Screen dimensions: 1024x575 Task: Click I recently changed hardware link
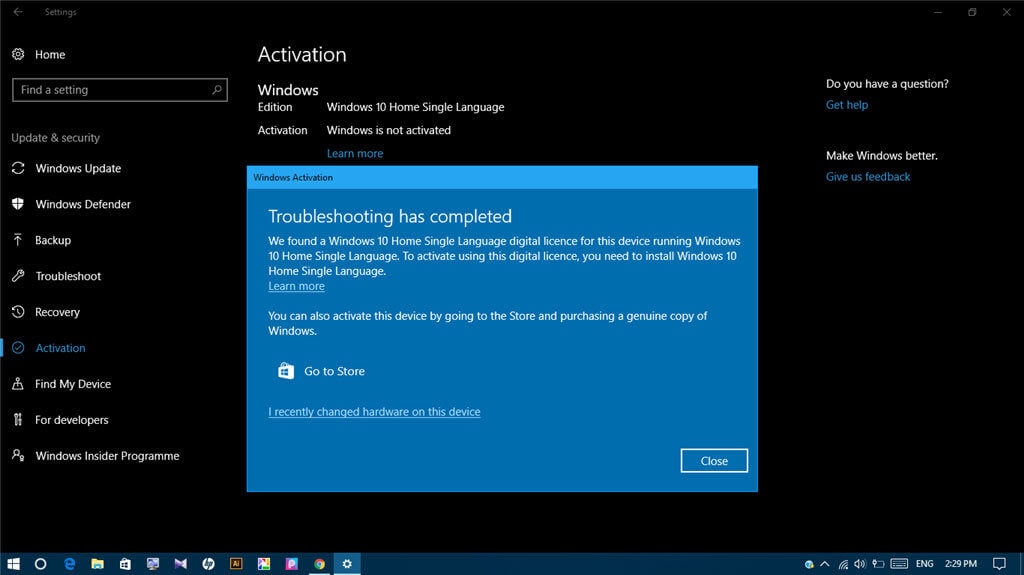pos(374,412)
